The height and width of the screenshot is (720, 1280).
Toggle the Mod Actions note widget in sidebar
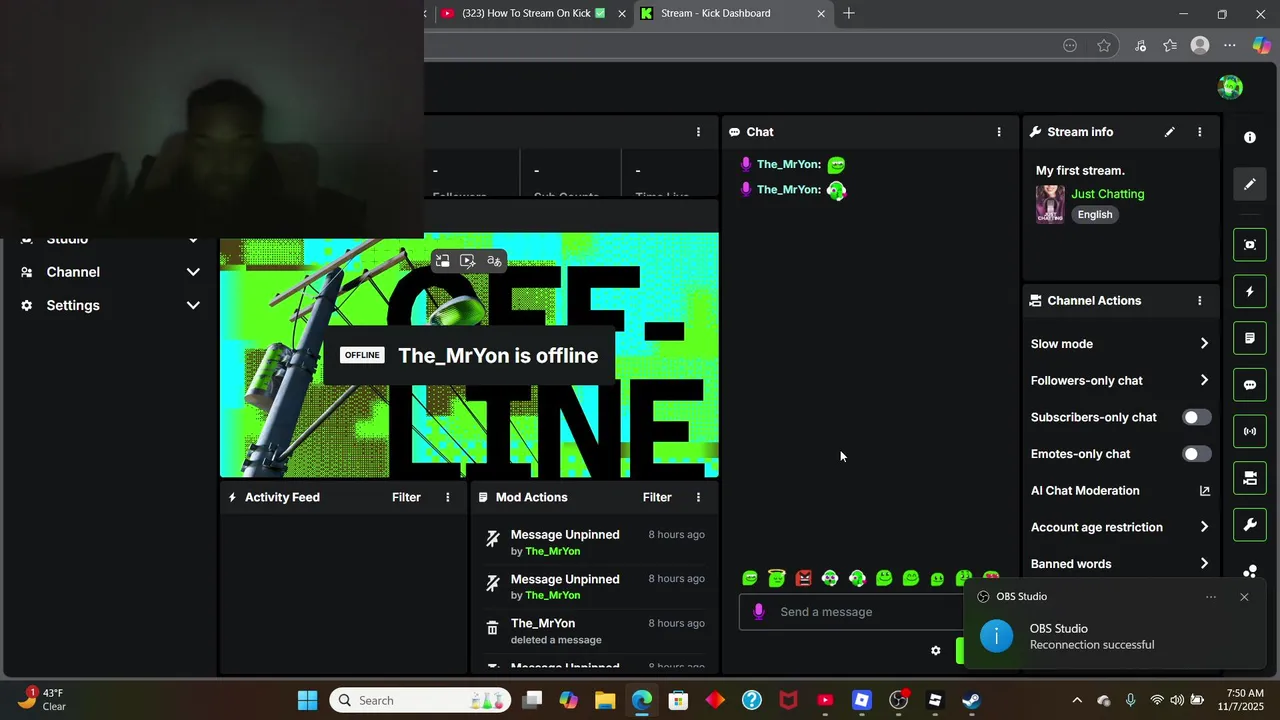pyautogui.click(x=1250, y=338)
